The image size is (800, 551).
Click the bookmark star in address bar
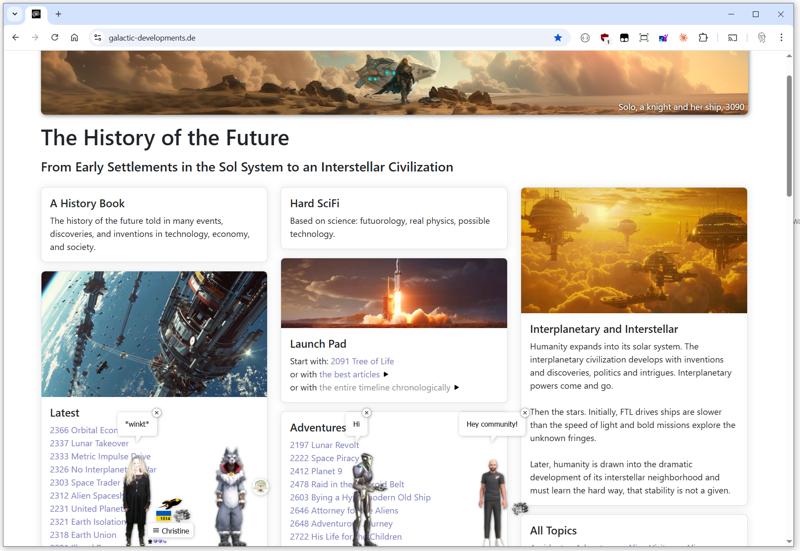(x=558, y=37)
